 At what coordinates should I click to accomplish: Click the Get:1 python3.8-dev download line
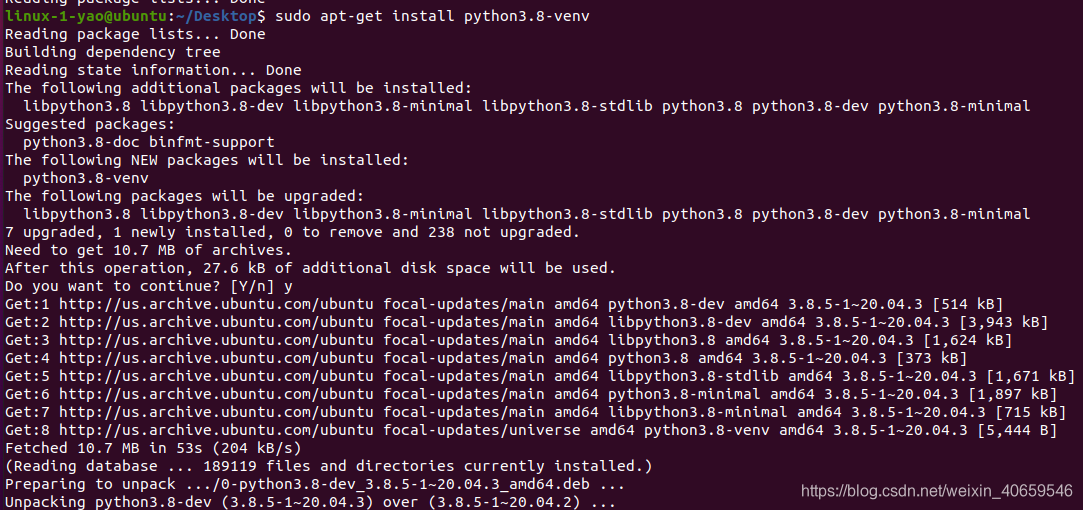tap(504, 303)
